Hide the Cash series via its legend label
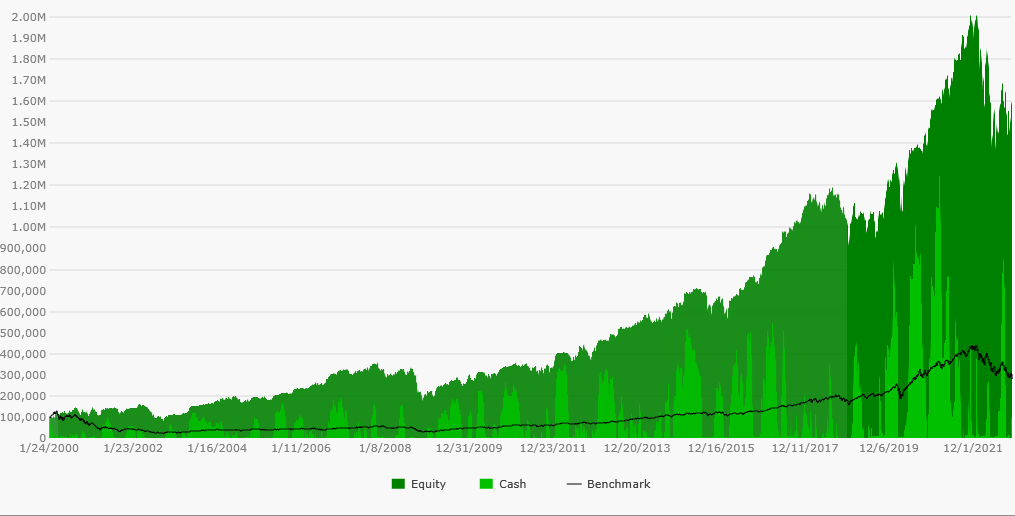Screen dimensions: 1015x516 tap(512, 484)
